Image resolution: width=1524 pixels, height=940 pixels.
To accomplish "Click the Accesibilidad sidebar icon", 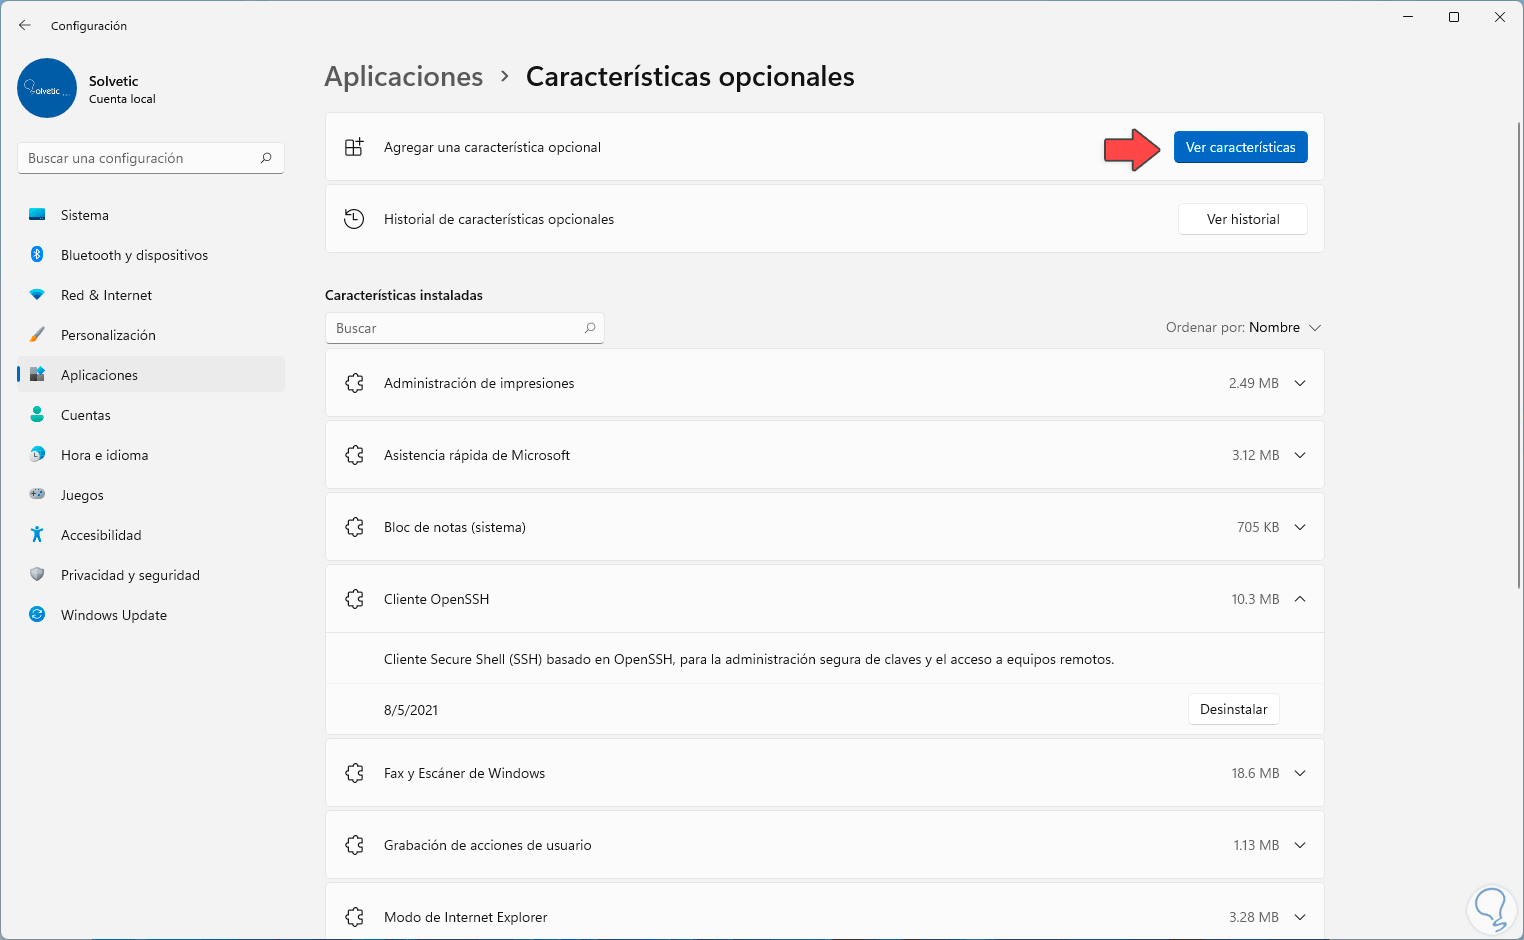I will tap(37, 535).
